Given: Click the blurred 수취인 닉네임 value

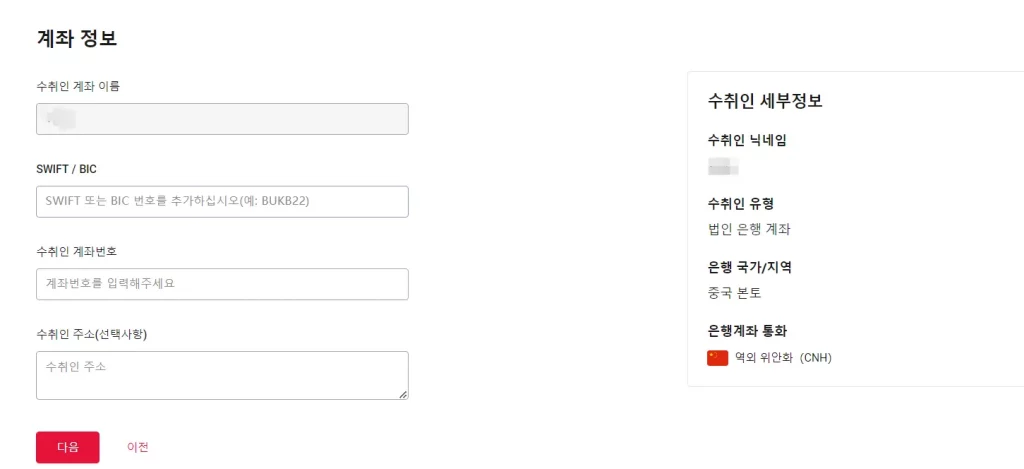Looking at the screenshot, I should click(723, 166).
